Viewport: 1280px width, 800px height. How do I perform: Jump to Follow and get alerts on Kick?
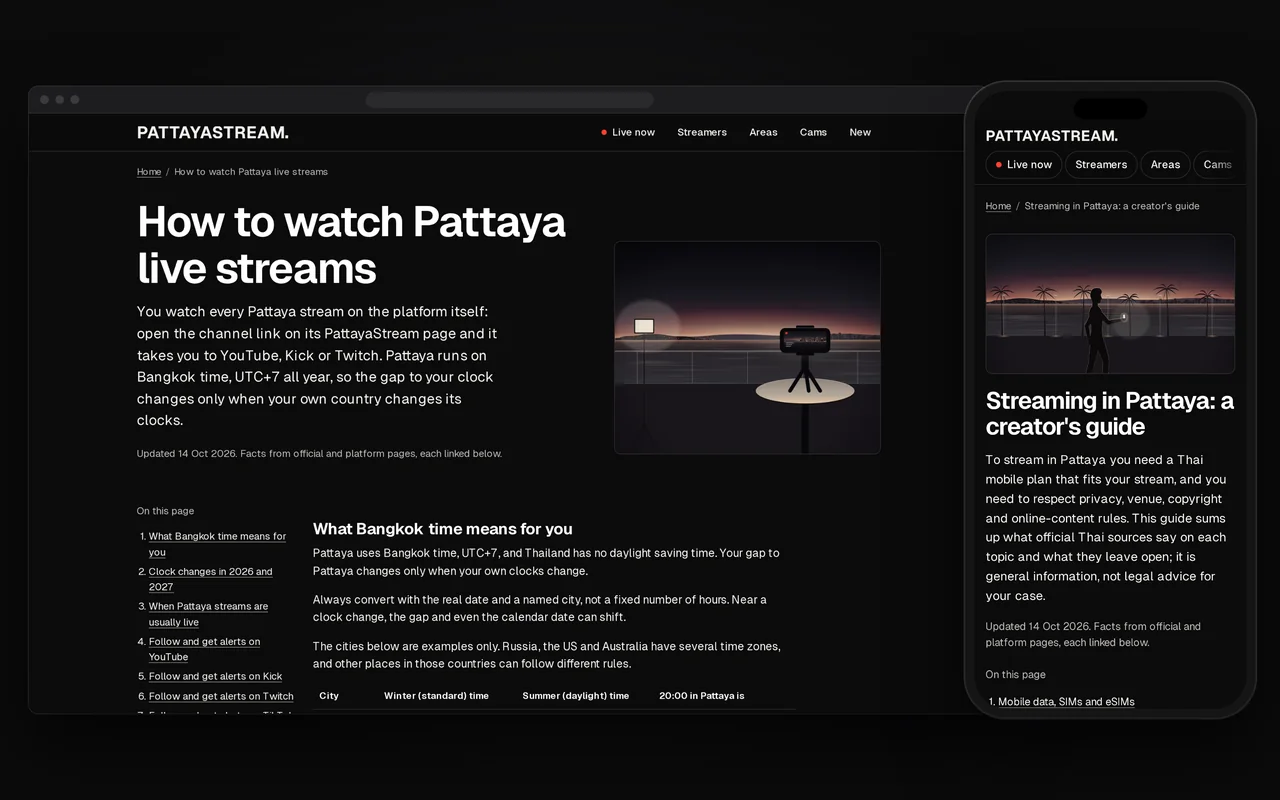coord(215,677)
